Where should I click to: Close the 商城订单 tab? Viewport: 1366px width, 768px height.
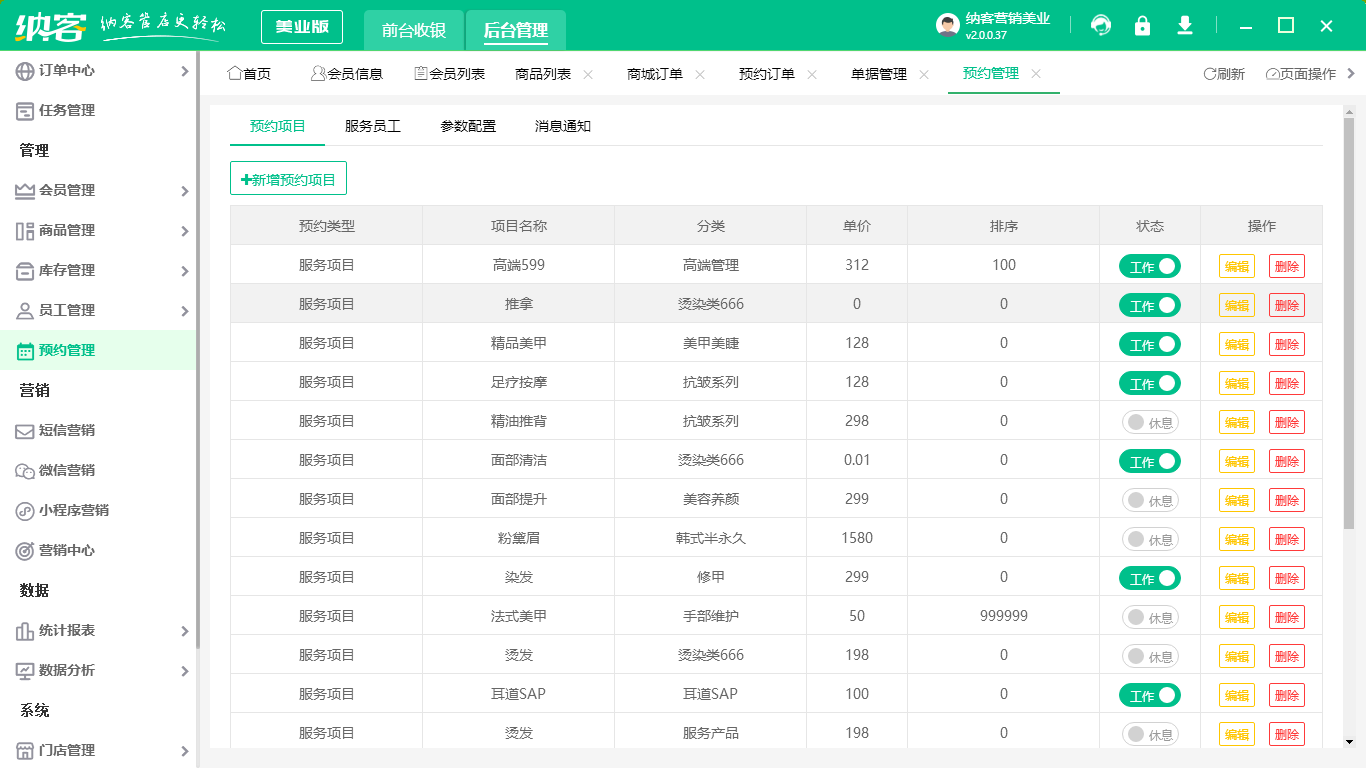(700, 74)
